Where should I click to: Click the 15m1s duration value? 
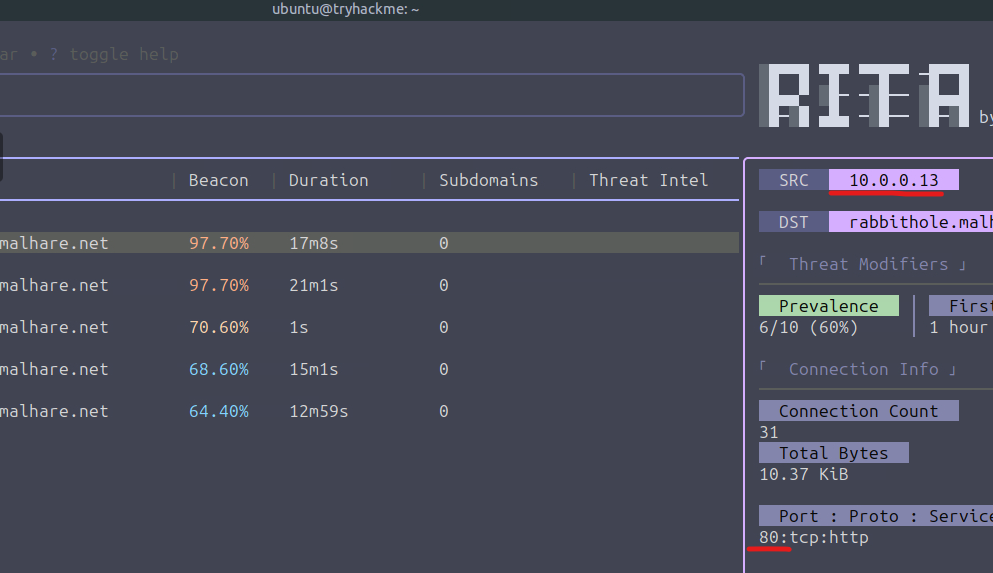click(x=313, y=369)
